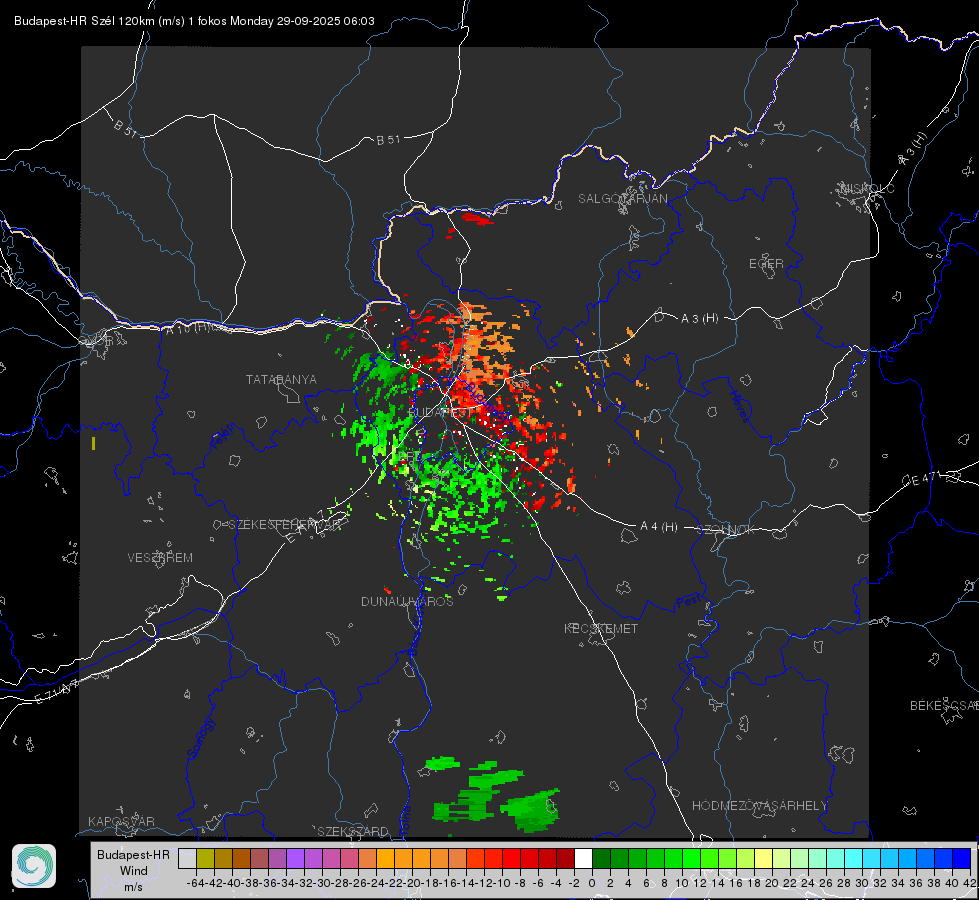Click the small red echo north near the border
This screenshot has height=900, width=979.
point(478,218)
